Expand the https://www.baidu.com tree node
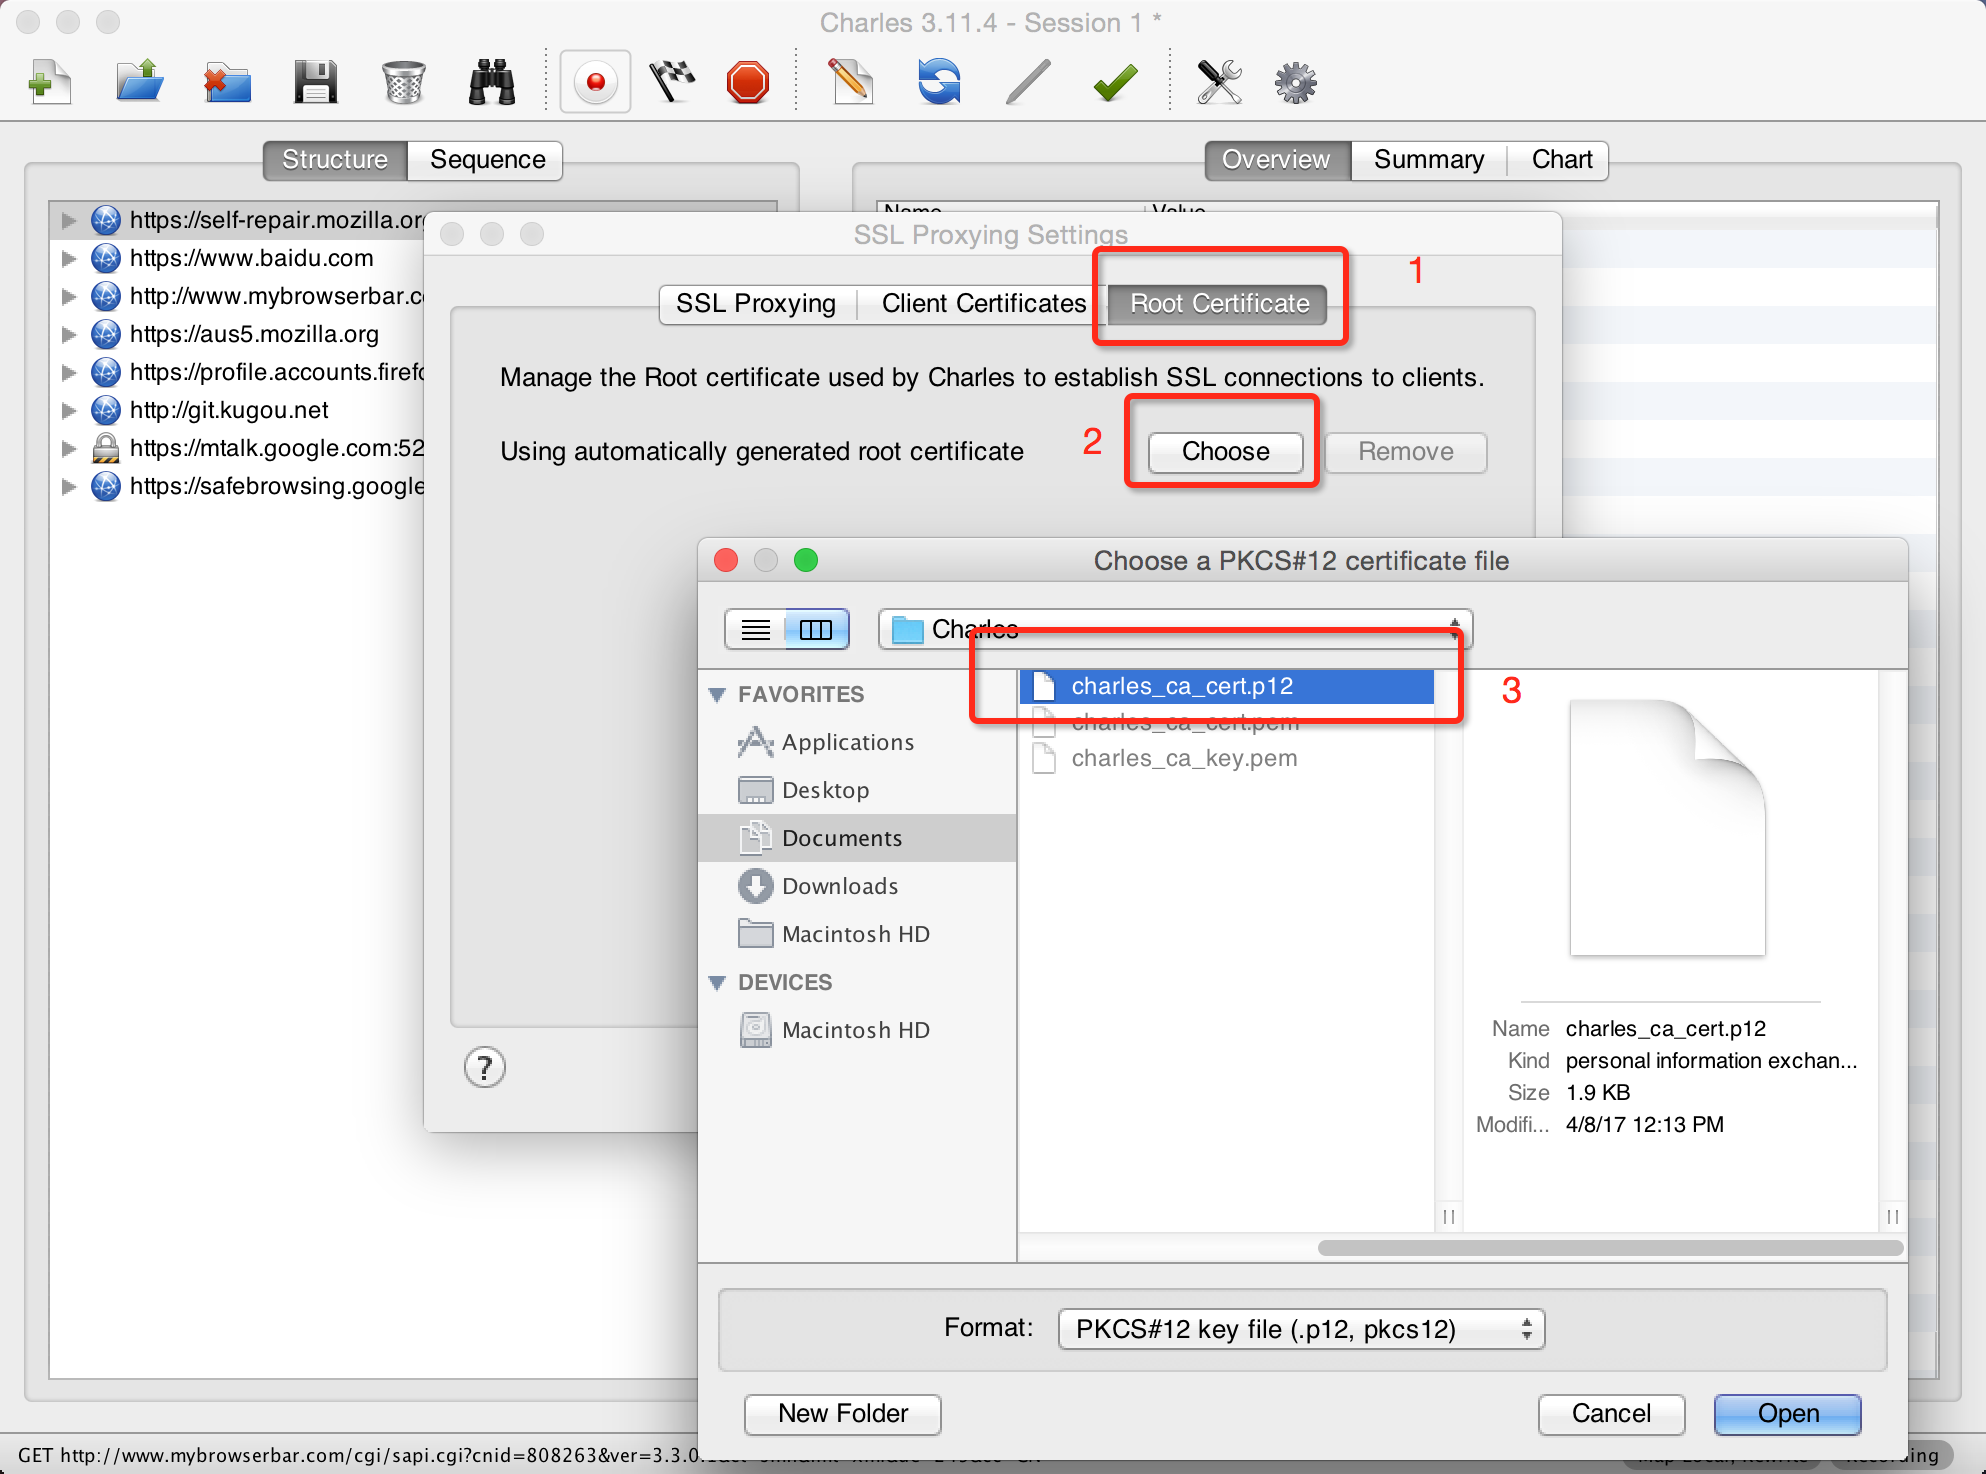The image size is (1986, 1474). tap(69, 259)
